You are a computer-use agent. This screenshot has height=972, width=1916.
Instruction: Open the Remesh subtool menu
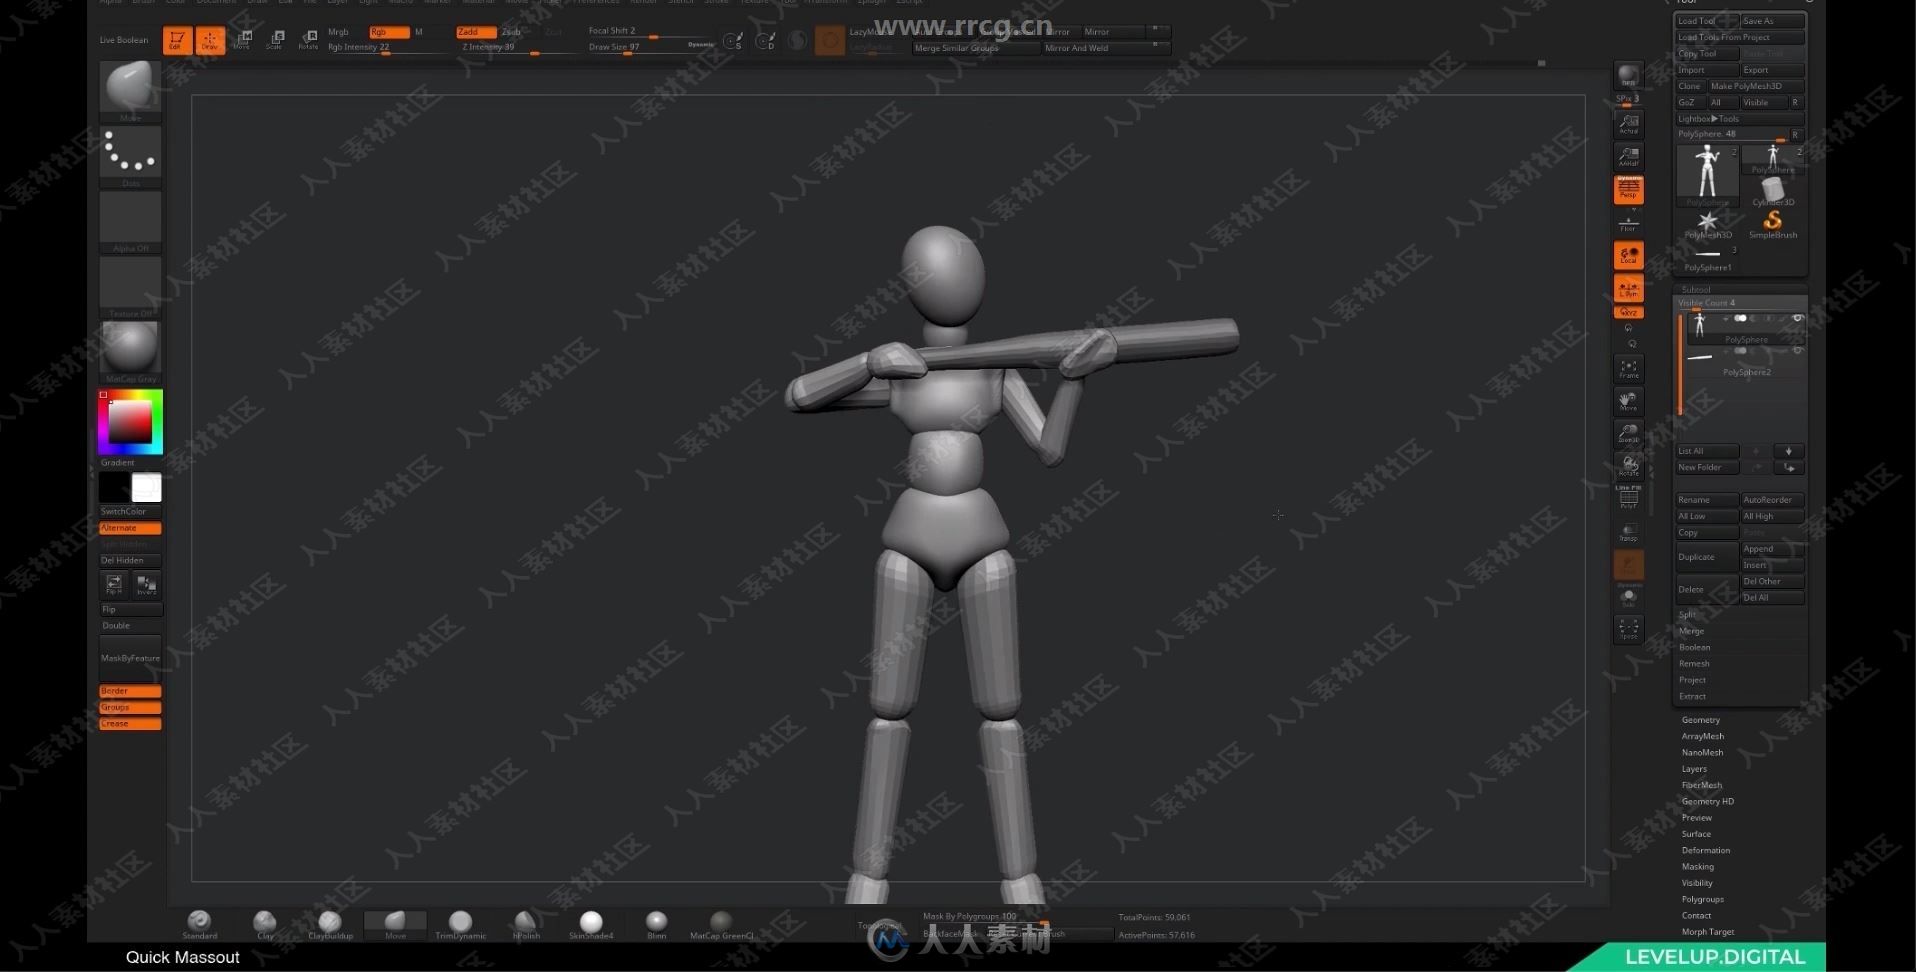[1695, 664]
